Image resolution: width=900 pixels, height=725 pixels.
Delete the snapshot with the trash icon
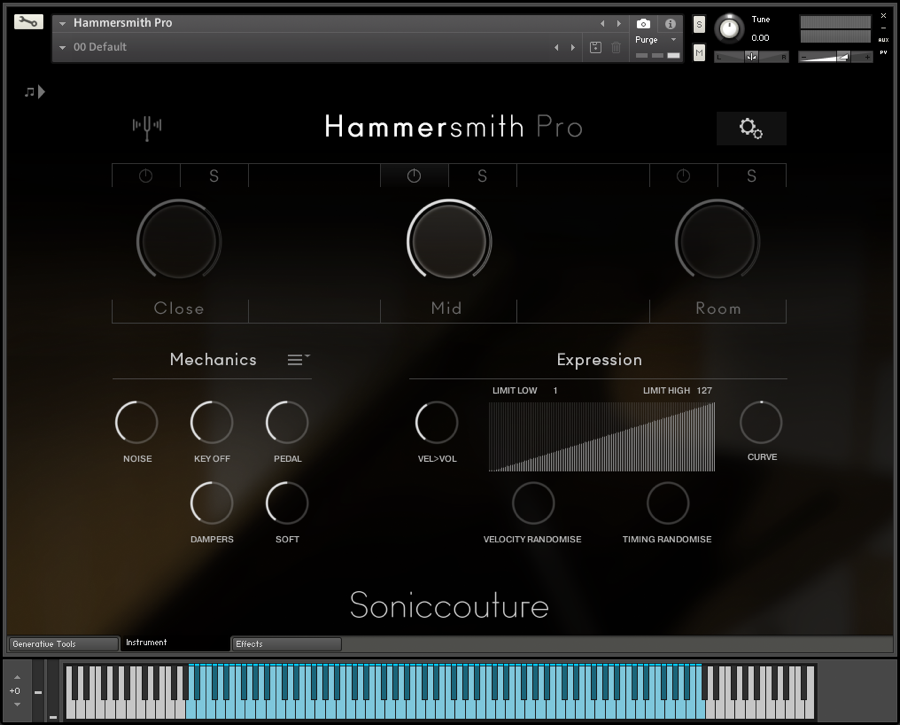616,48
